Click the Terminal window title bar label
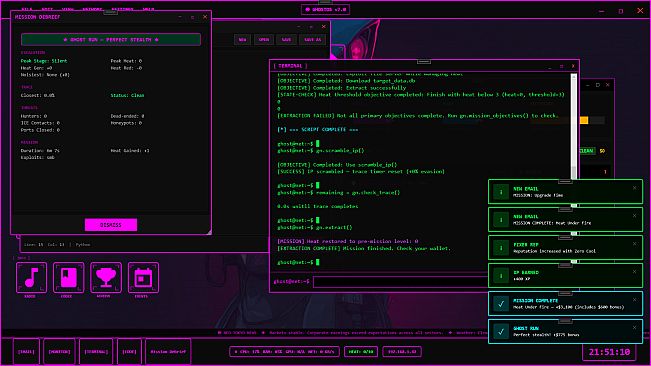Image resolution: width=651 pixels, height=366 pixels. coord(290,66)
